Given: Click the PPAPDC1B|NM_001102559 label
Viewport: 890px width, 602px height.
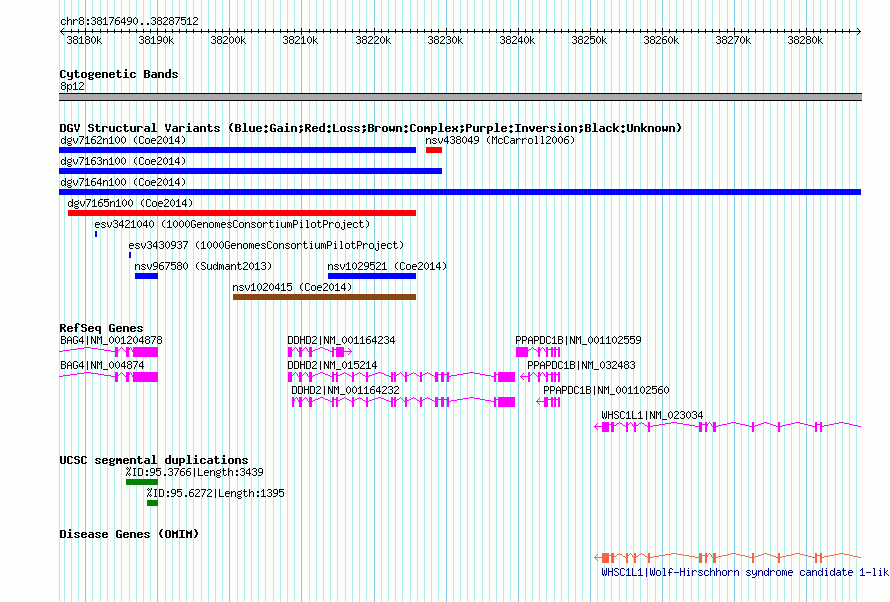Looking at the screenshot, I should [578, 340].
